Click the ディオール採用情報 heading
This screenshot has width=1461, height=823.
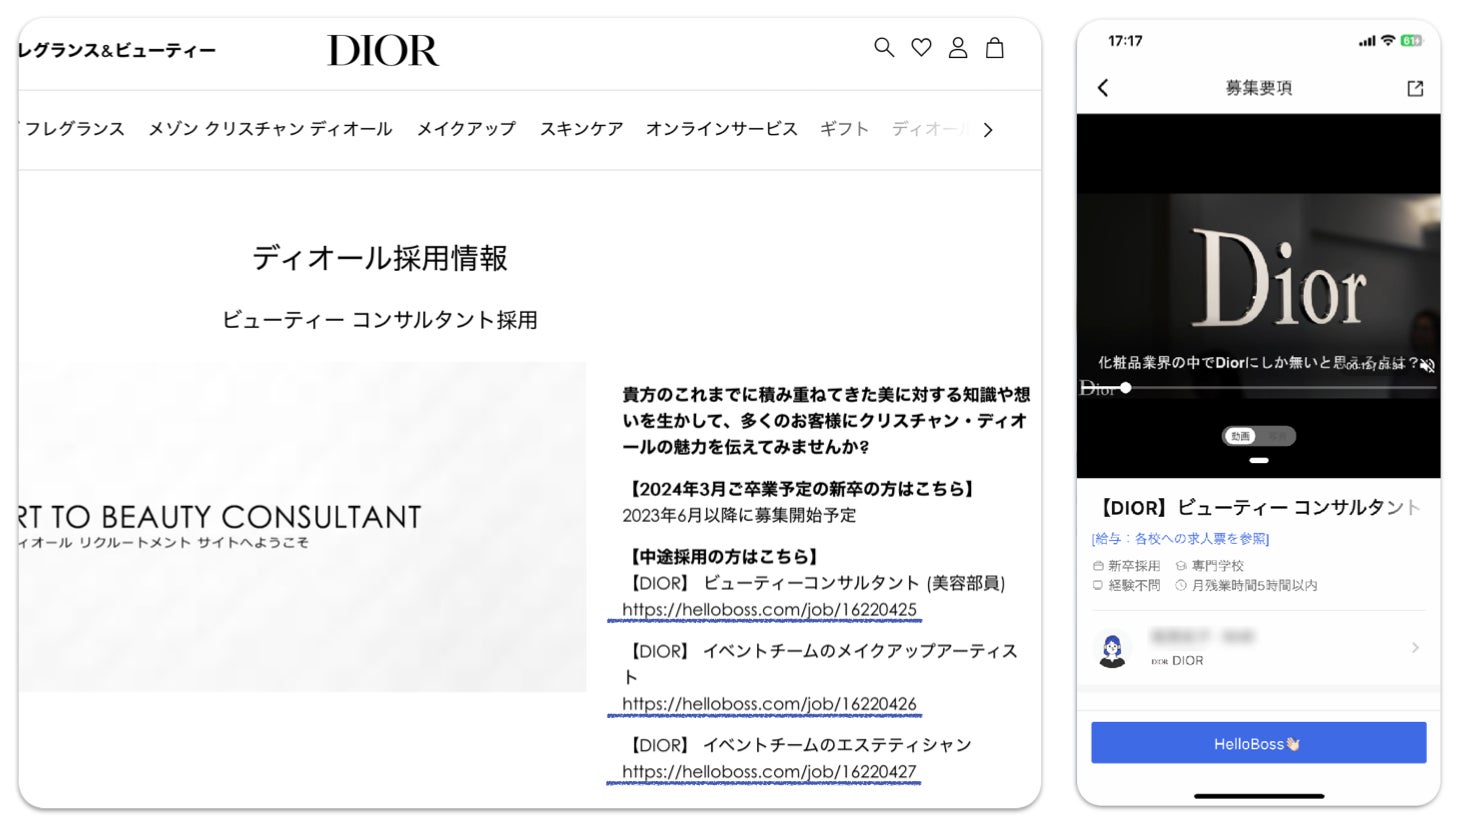(x=380, y=258)
